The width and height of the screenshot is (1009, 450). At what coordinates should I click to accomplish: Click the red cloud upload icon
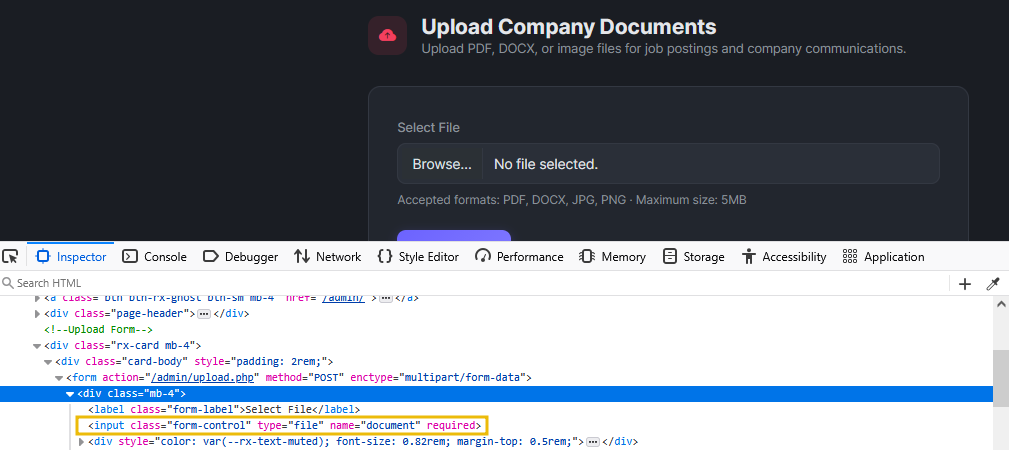click(x=387, y=35)
